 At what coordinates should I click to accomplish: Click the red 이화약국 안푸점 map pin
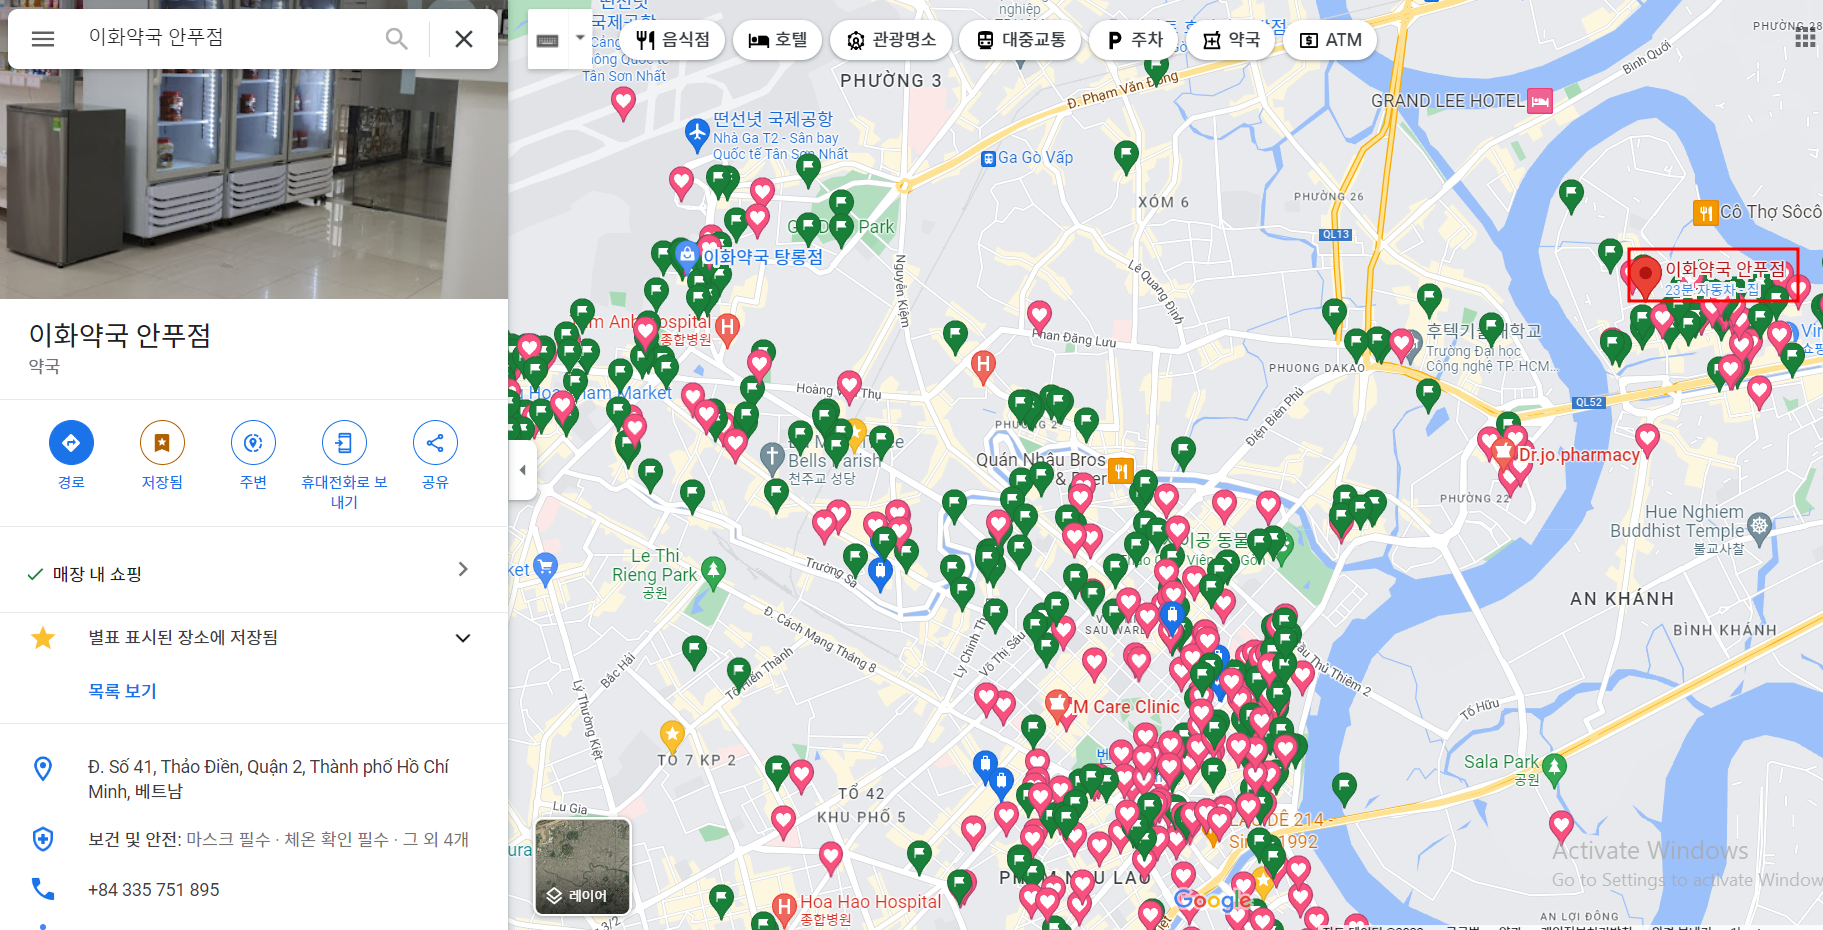1644,275
